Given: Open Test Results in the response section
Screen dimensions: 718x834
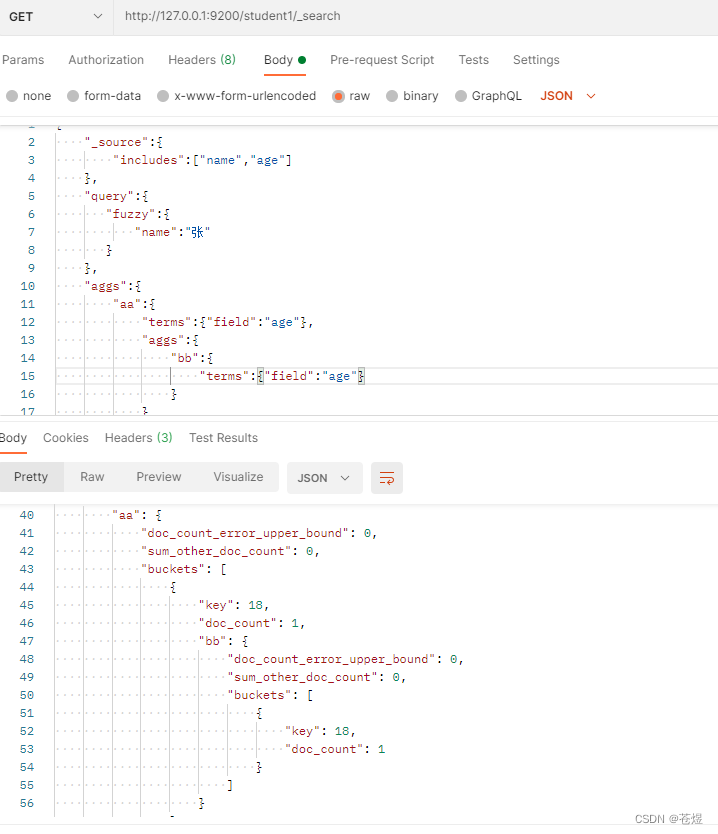Looking at the screenshot, I should pos(223,438).
